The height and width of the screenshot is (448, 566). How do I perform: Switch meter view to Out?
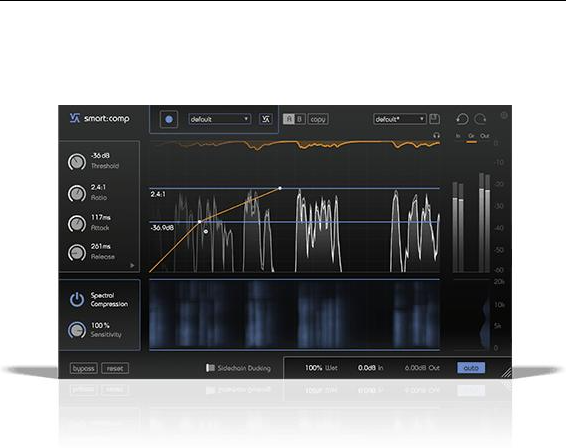pyautogui.click(x=485, y=136)
